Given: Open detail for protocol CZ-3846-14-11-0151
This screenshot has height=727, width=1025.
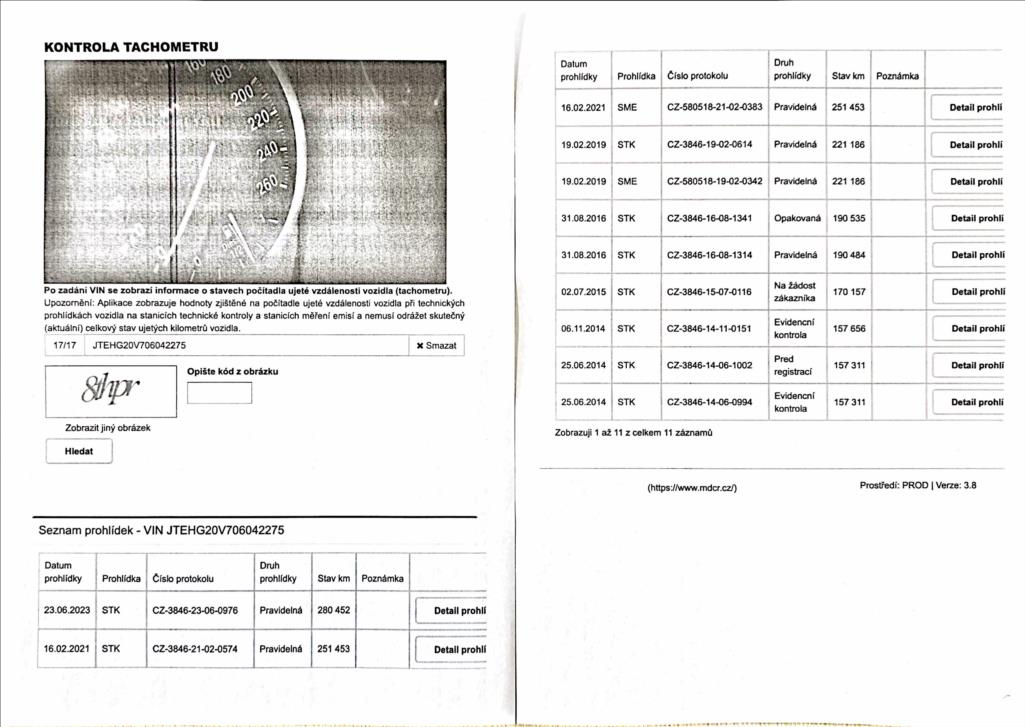Looking at the screenshot, I should pyautogui.click(x=967, y=328).
